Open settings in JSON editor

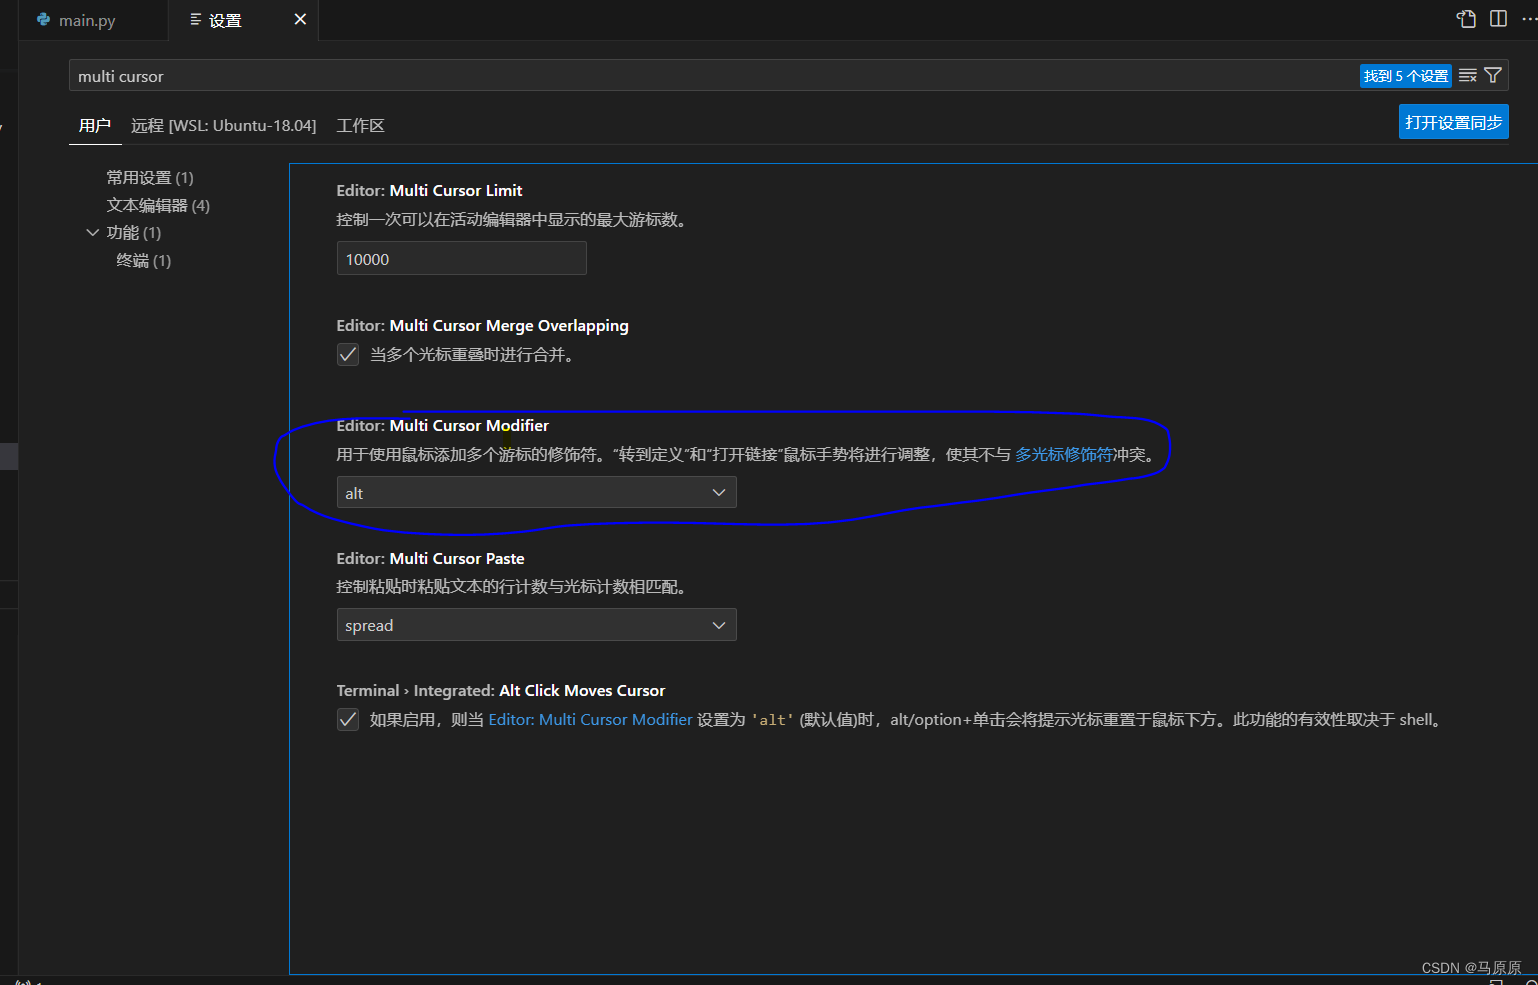(x=1465, y=18)
